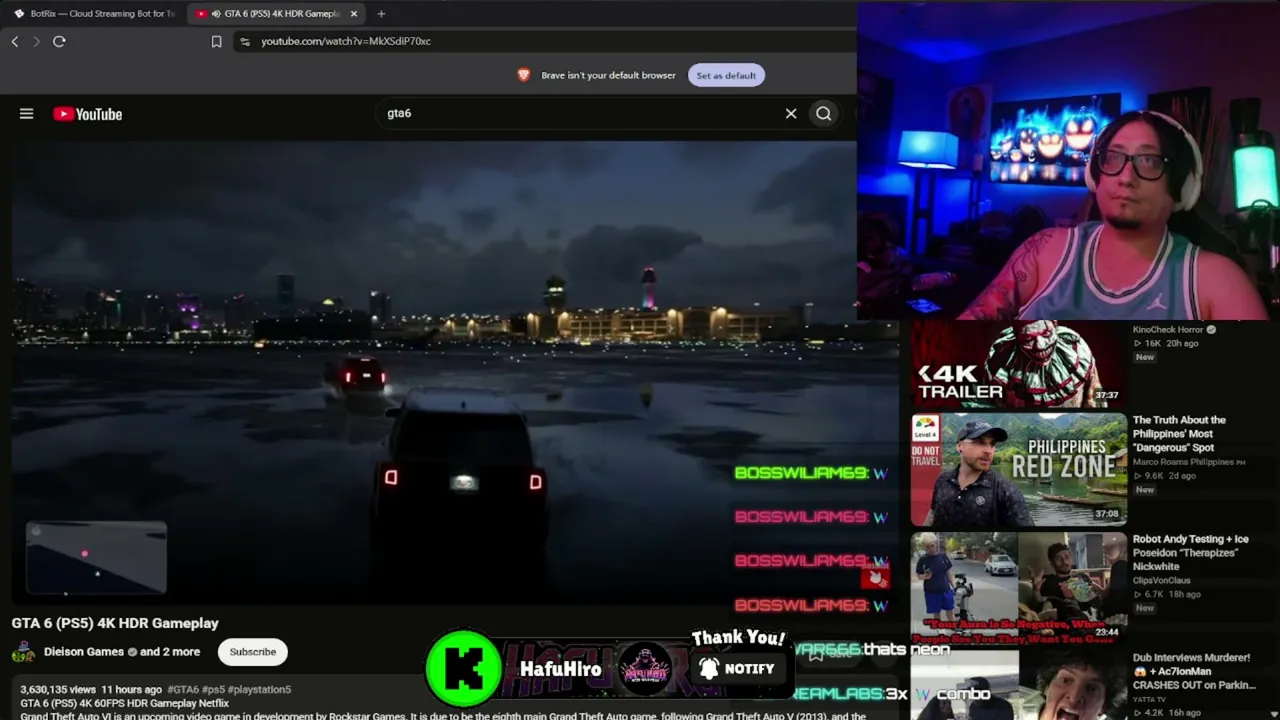The width and height of the screenshot is (1280, 720).
Task: Reload the current page
Action: pos(59,41)
